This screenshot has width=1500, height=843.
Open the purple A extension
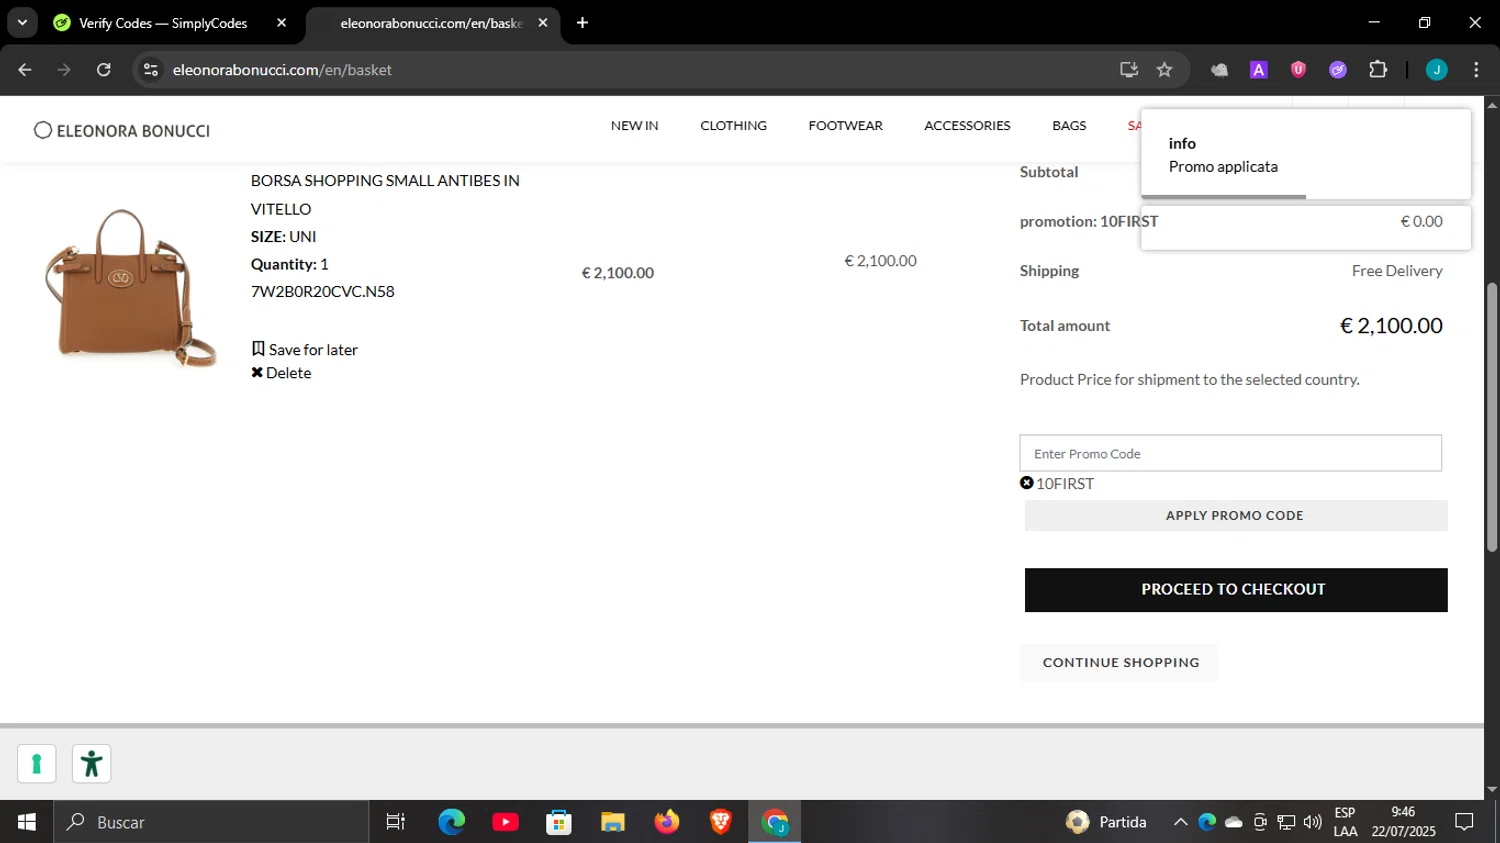tap(1259, 70)
